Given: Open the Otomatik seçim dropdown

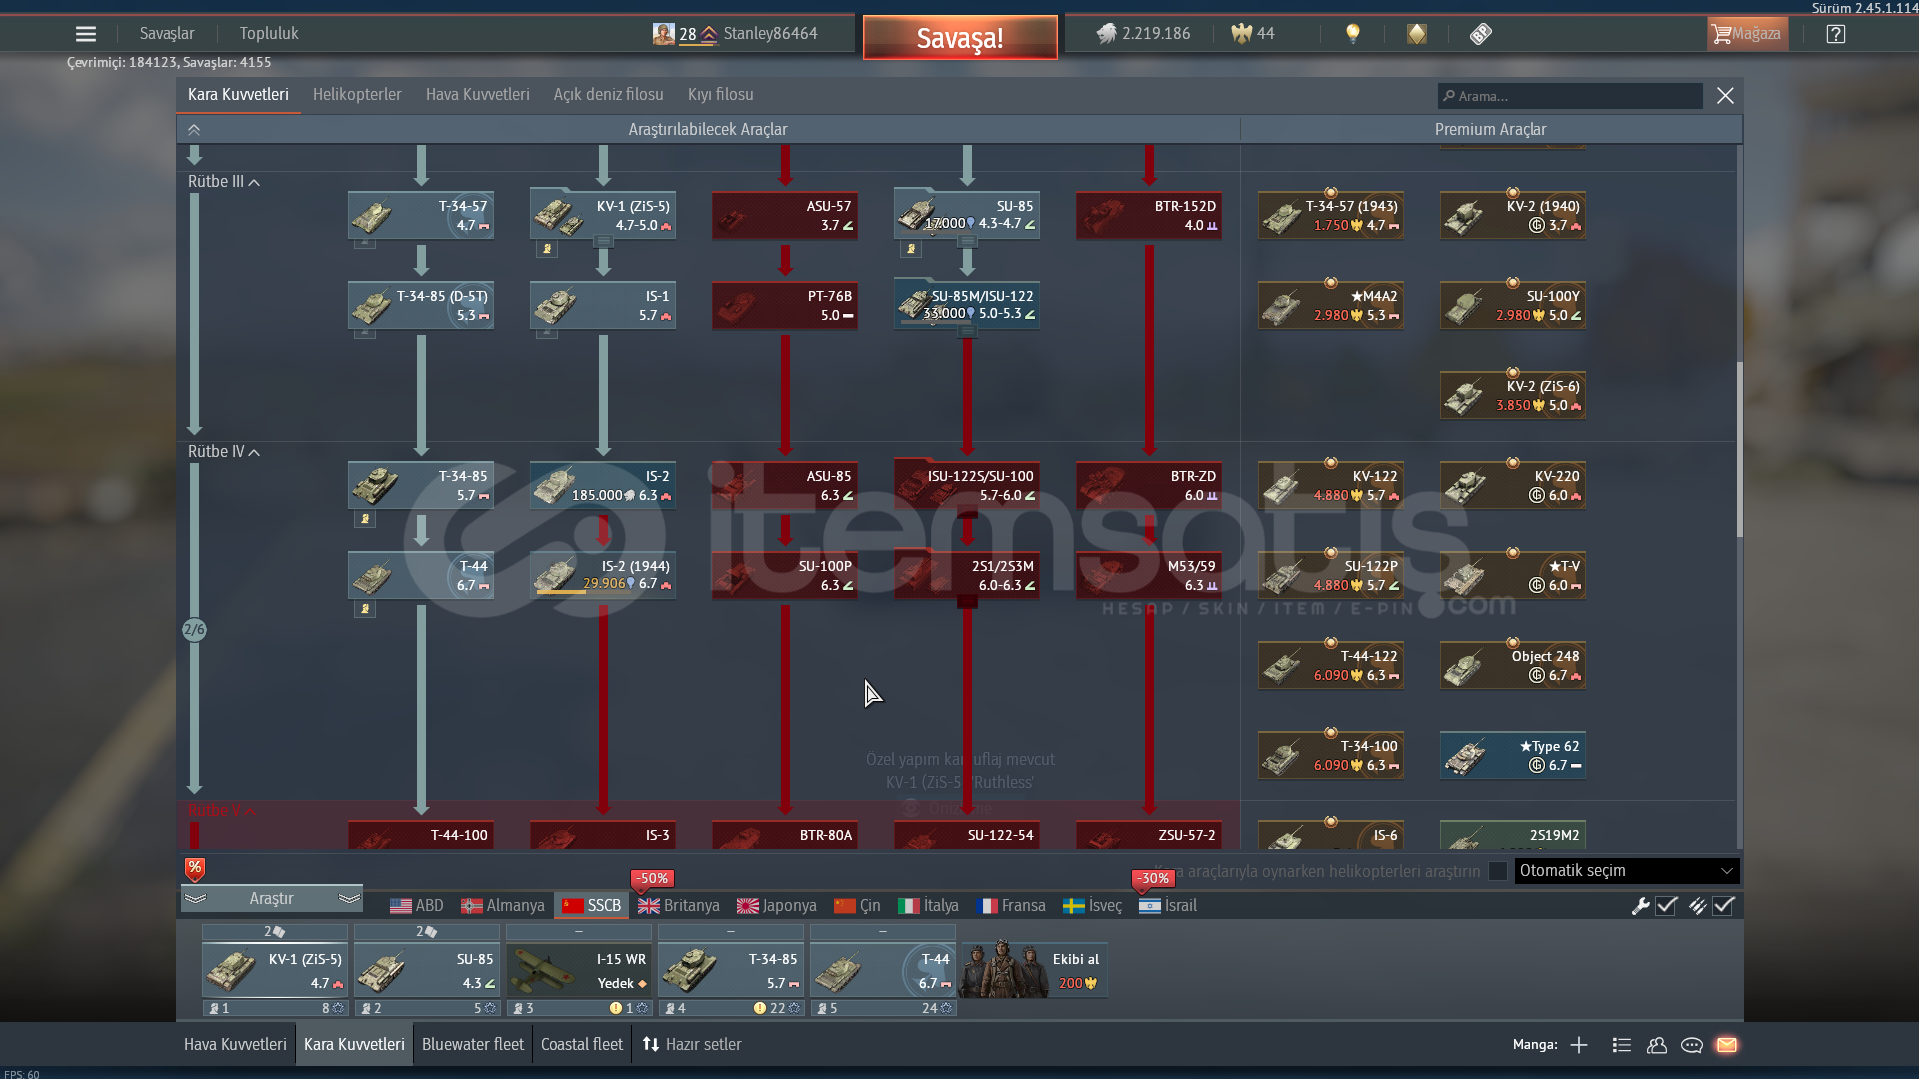Looking at the screenshot, I should [x=1627, y=871].
